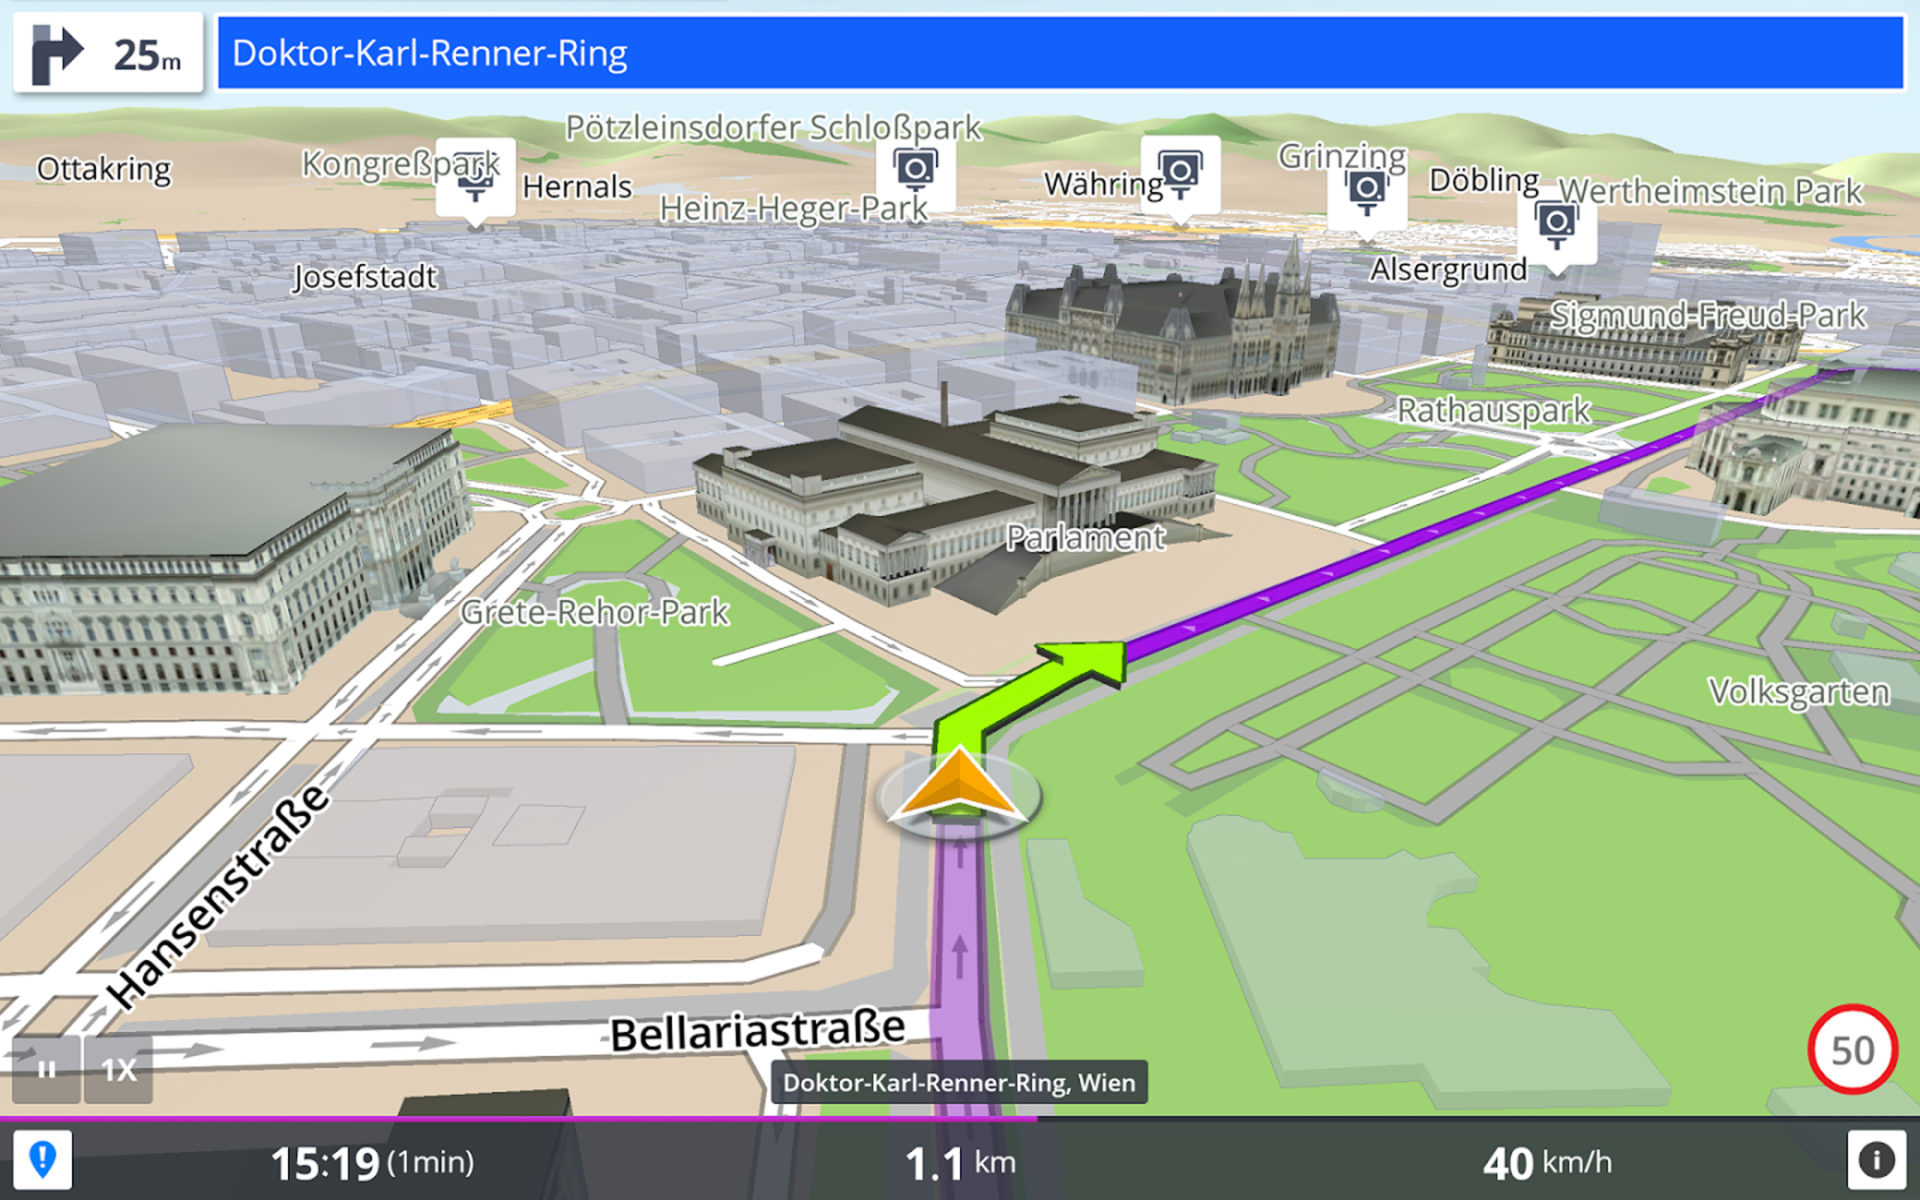The width and height of the screenshot is (1920, 1200).
Task: Open the report incident pin icon
Action: tap(42, 1160)
